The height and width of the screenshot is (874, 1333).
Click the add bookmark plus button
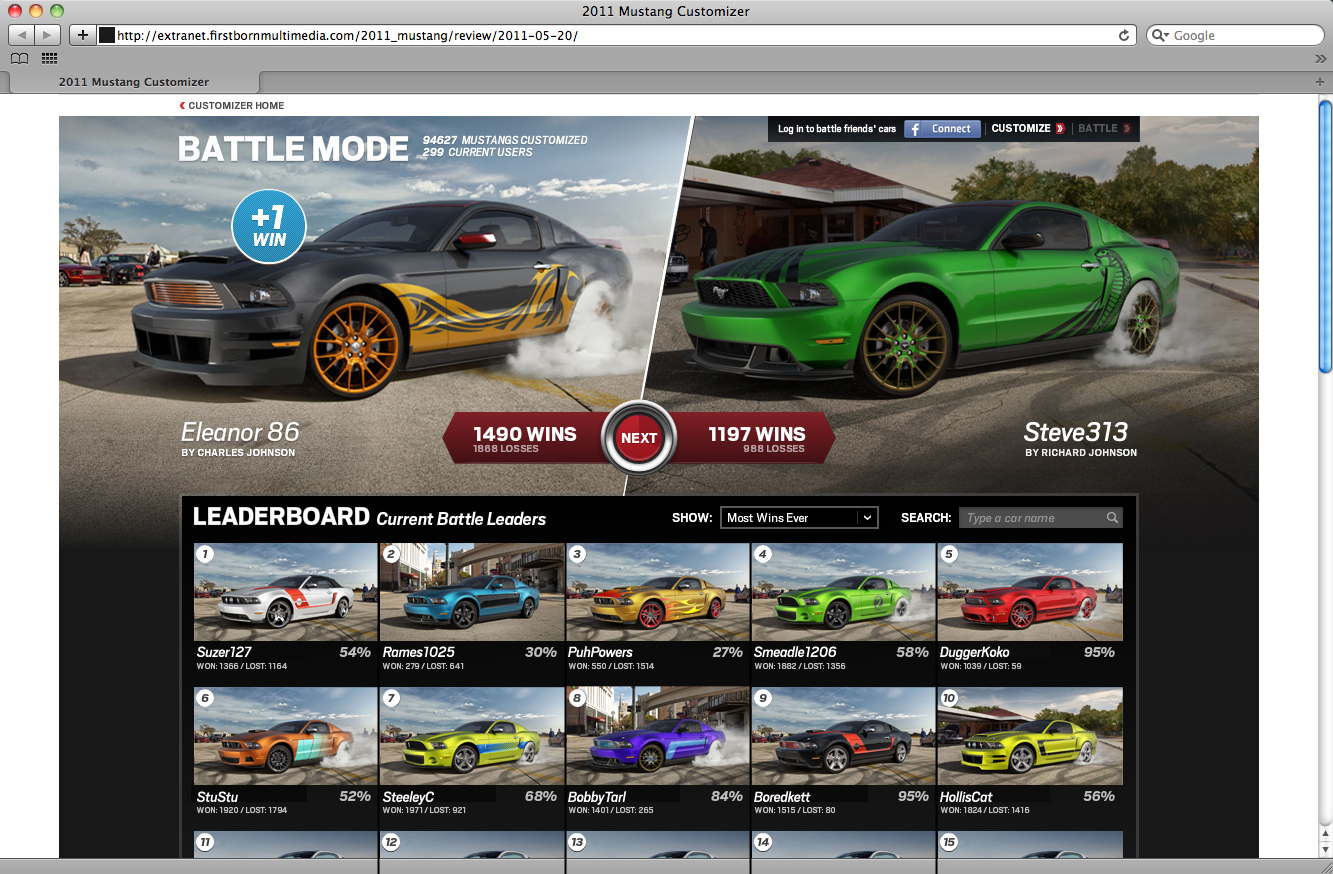pyautogui.click(x=83, y=35)
